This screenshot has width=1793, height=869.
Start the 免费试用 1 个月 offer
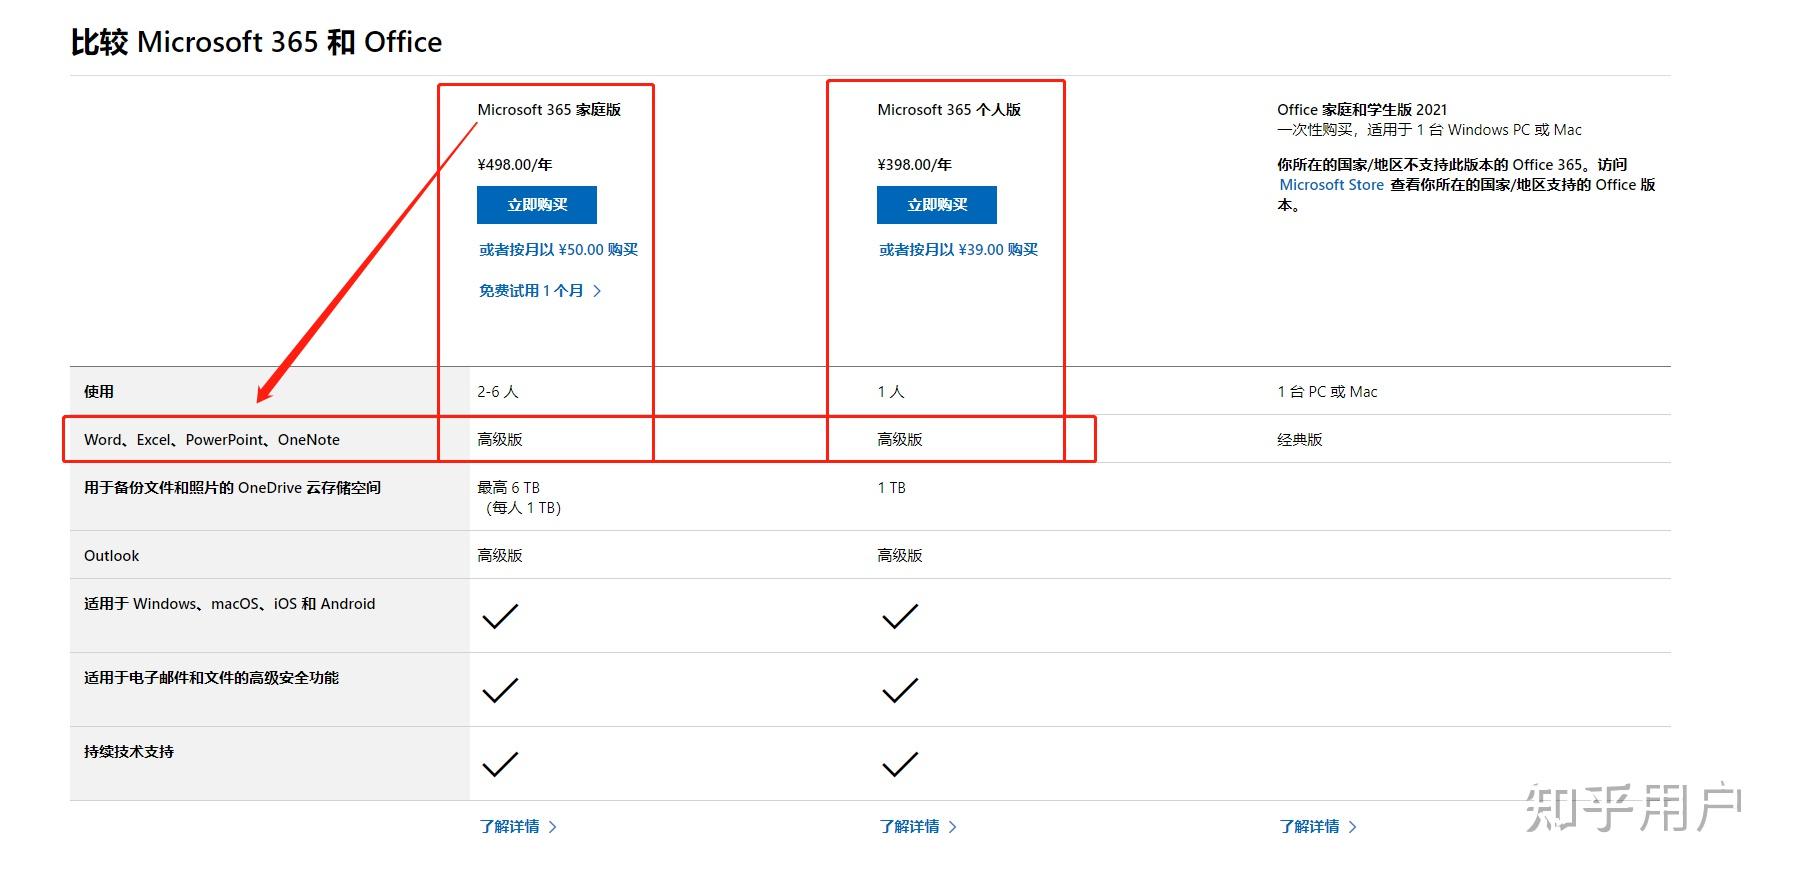(x=540, y=291)
